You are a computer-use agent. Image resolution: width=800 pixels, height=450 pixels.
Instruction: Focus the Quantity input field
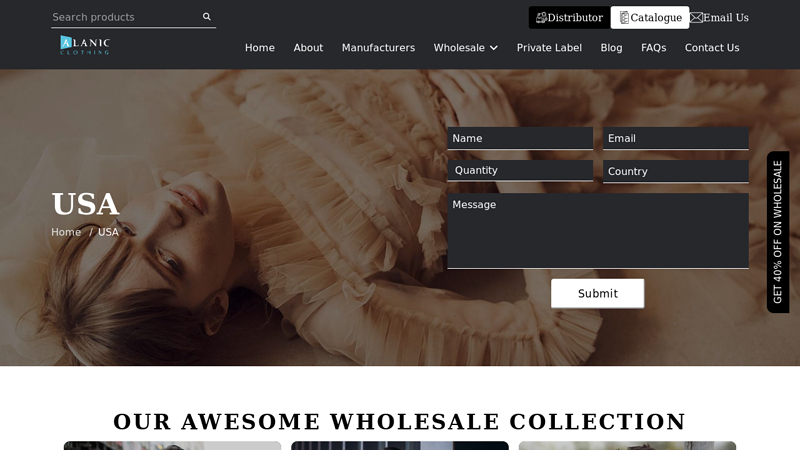tap(520, 170)
